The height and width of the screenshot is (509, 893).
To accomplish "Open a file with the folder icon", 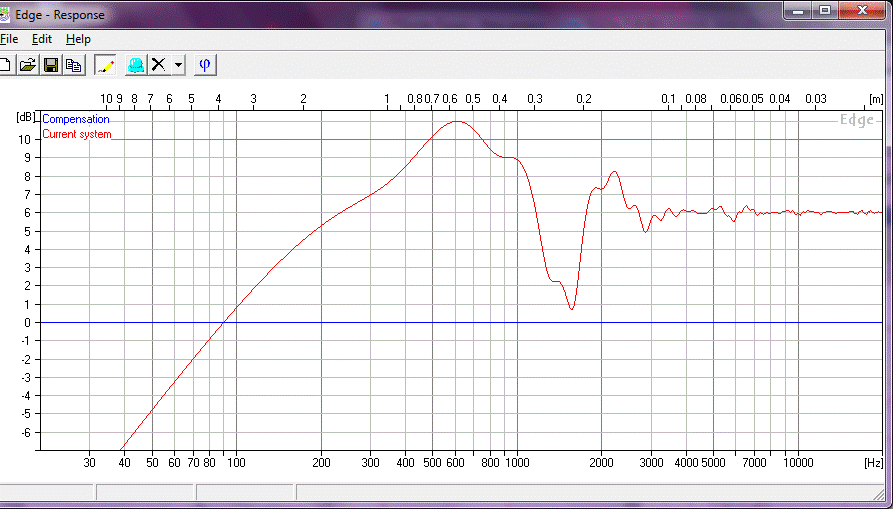I will (x=27, y=65).
